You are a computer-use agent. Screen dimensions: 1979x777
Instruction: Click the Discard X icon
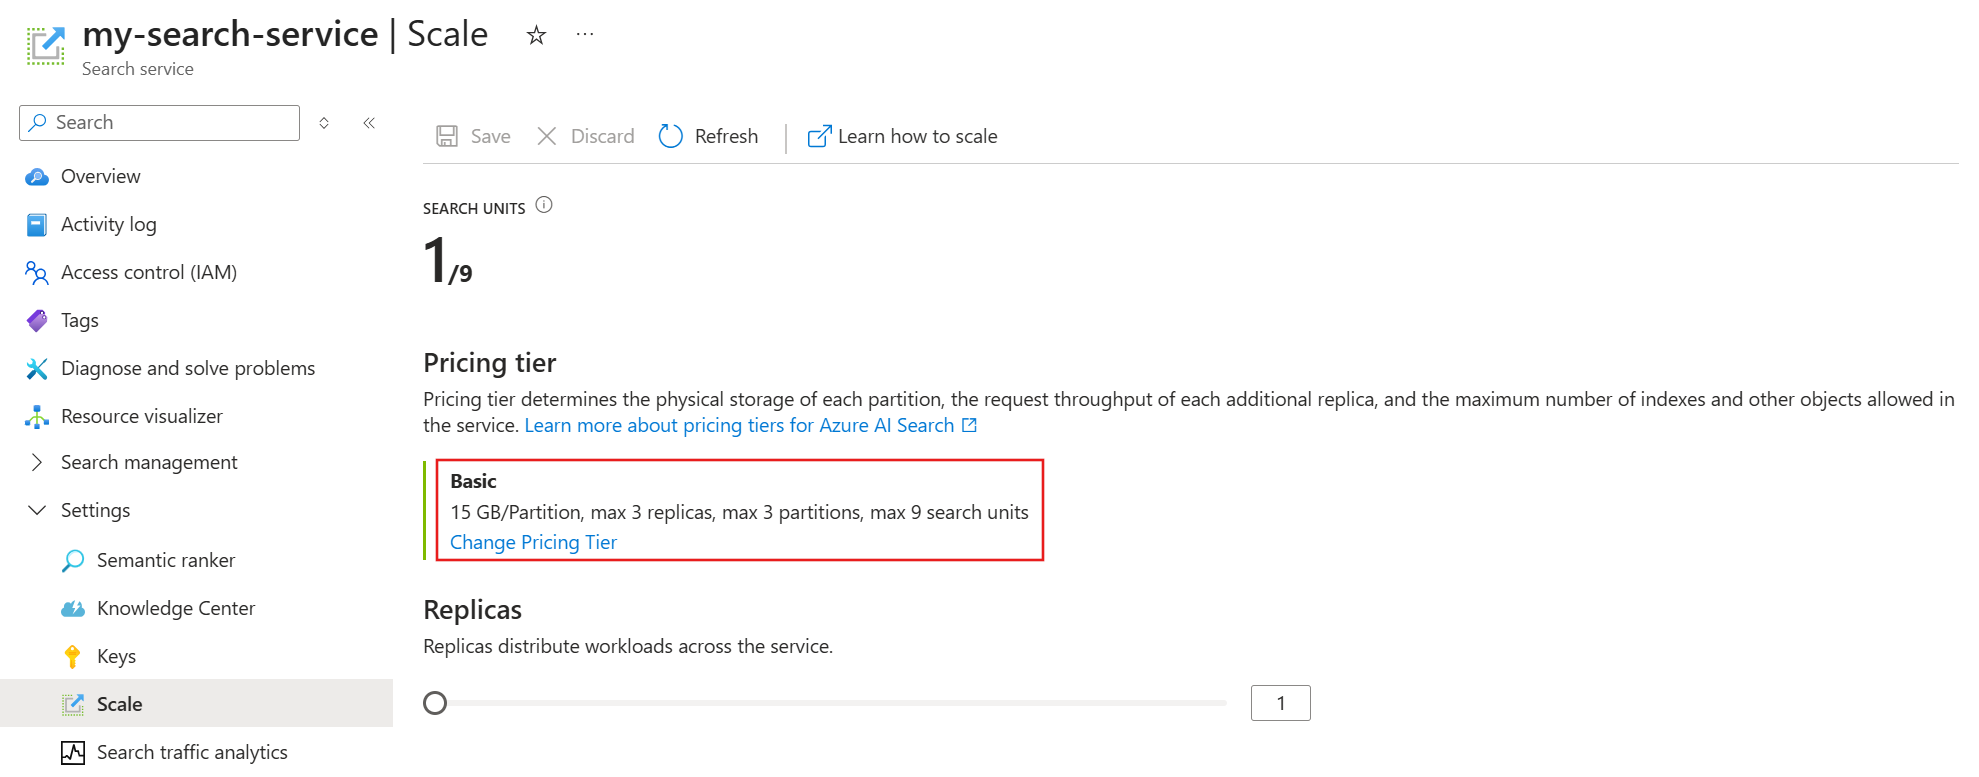[547, 136]
